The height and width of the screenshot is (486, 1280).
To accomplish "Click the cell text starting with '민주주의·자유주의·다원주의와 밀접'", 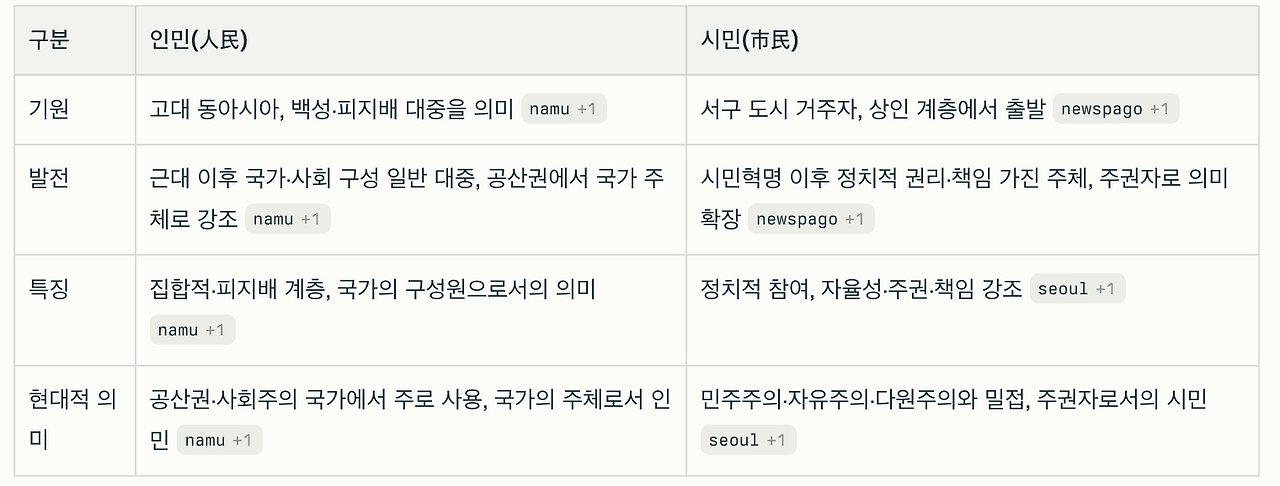I will (x=954, y=400).
